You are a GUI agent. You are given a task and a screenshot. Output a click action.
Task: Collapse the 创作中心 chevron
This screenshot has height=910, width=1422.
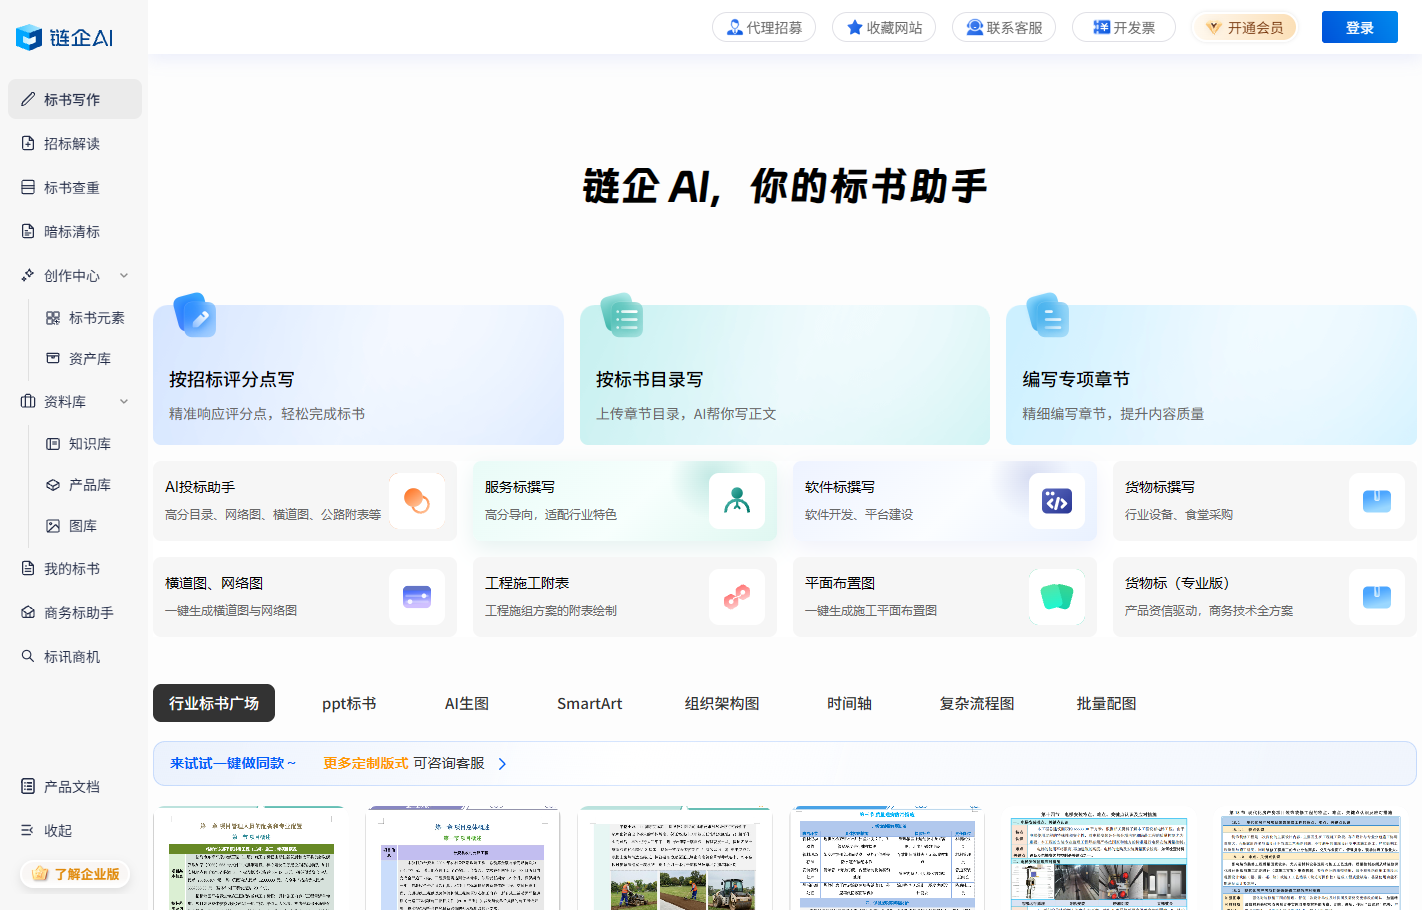pos(124,275)
